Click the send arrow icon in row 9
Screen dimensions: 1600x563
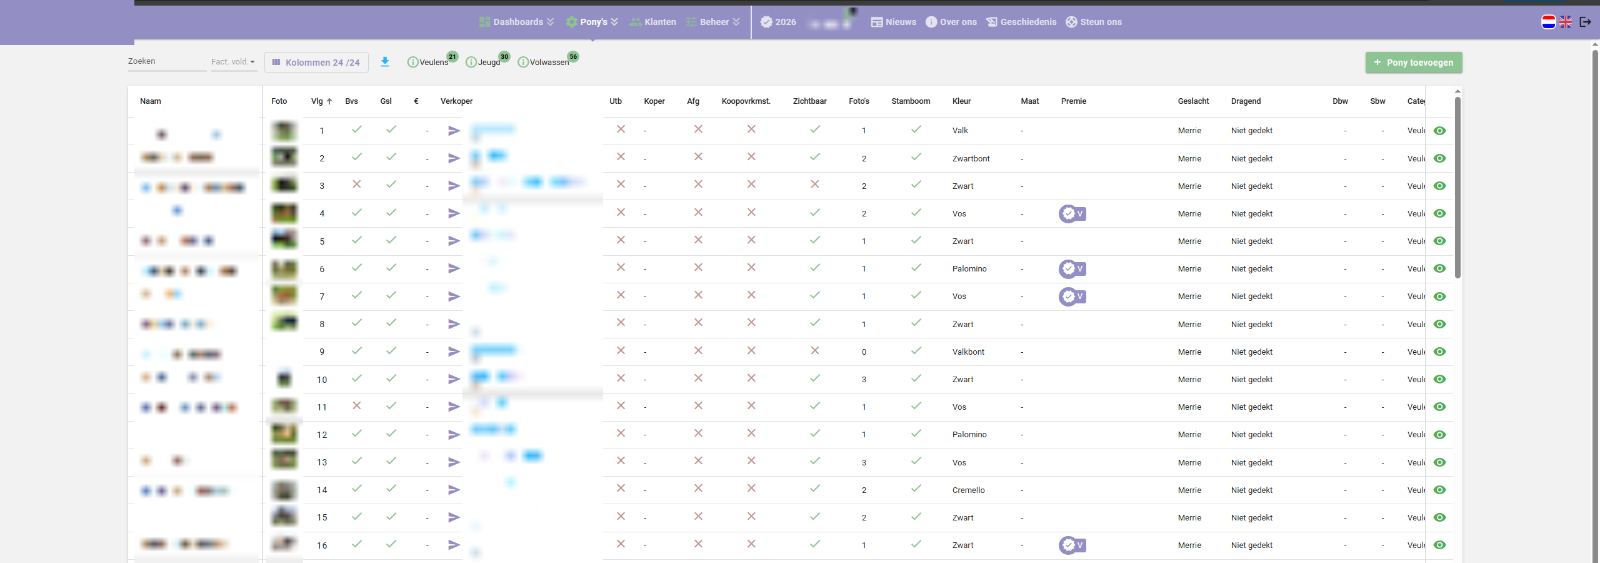(454, 352)
